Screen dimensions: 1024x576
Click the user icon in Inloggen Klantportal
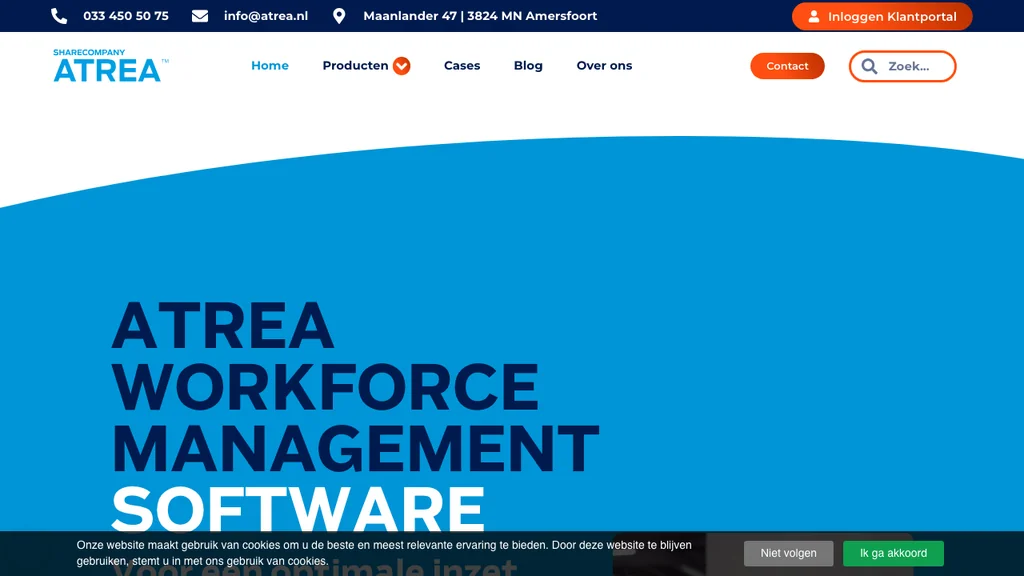tap(814, 16)
